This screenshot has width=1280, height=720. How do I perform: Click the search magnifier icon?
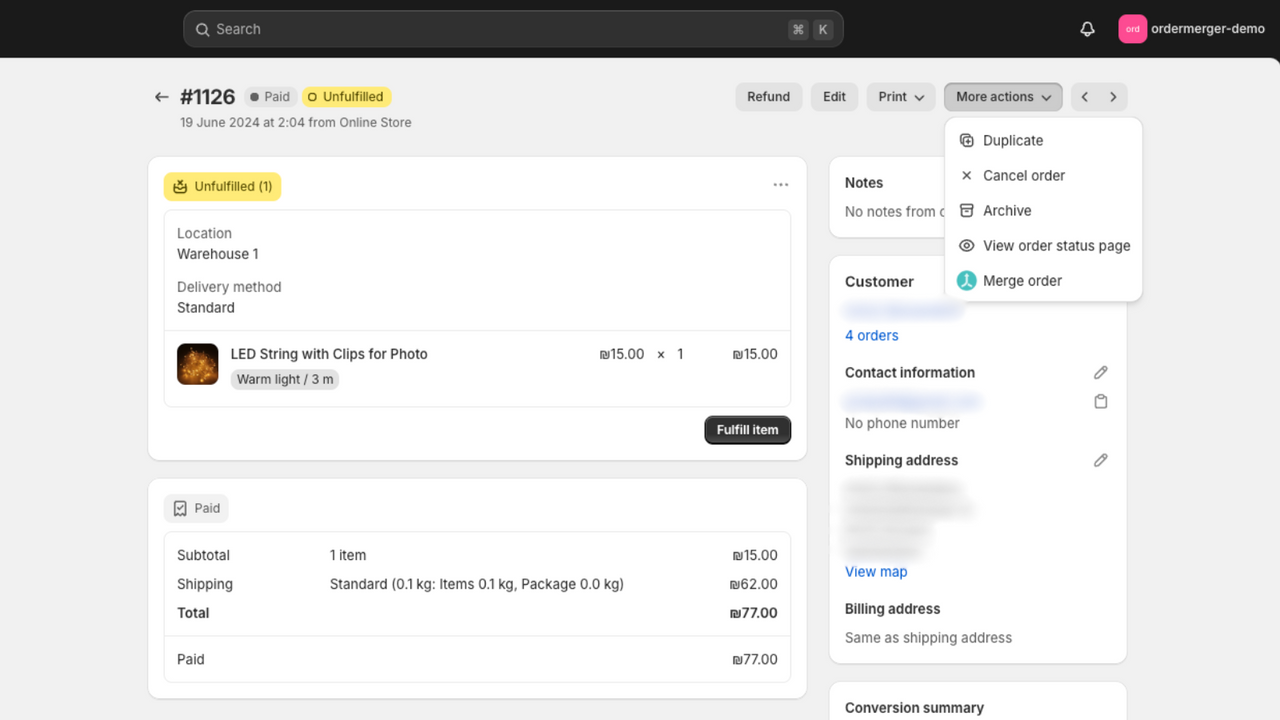pos(202,29)
